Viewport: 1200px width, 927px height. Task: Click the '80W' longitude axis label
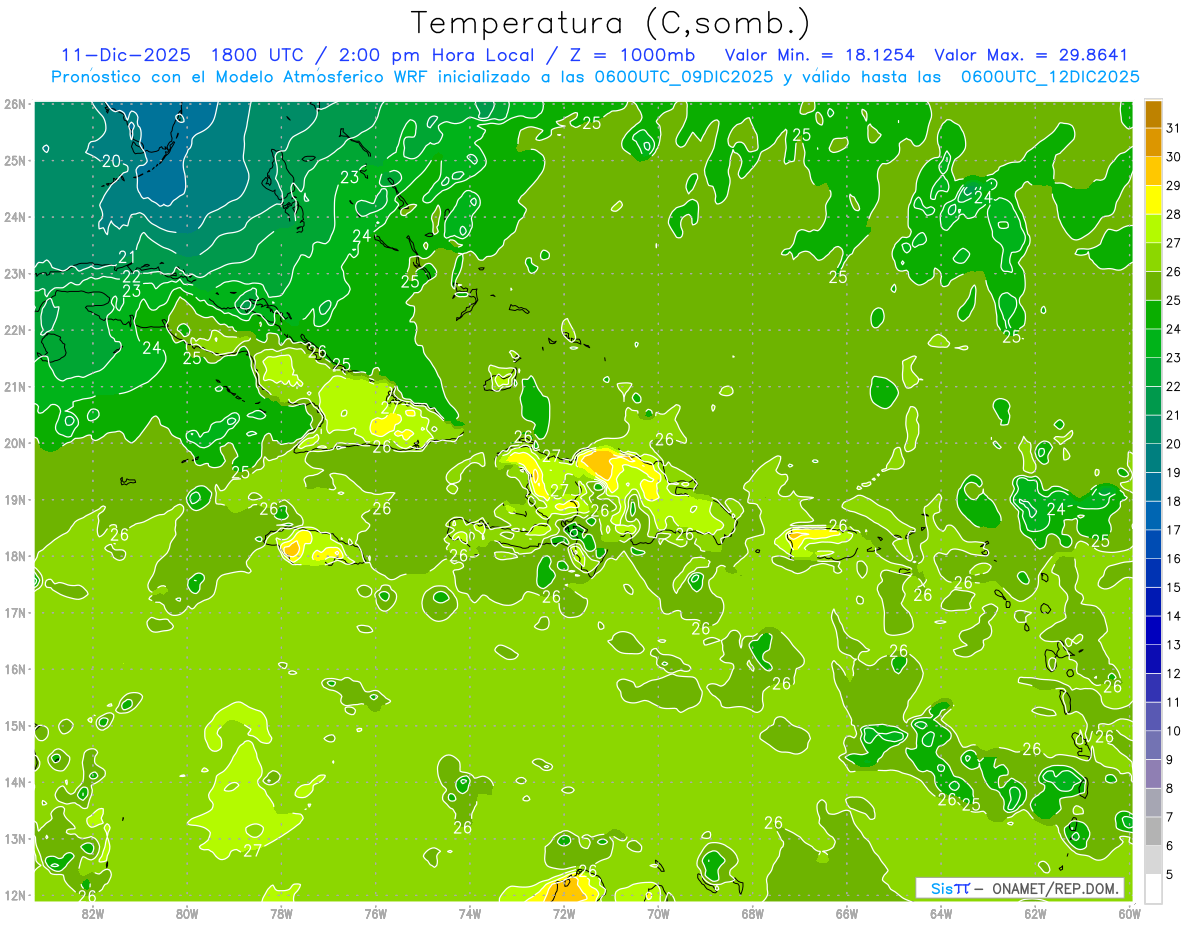pos(187,913)
